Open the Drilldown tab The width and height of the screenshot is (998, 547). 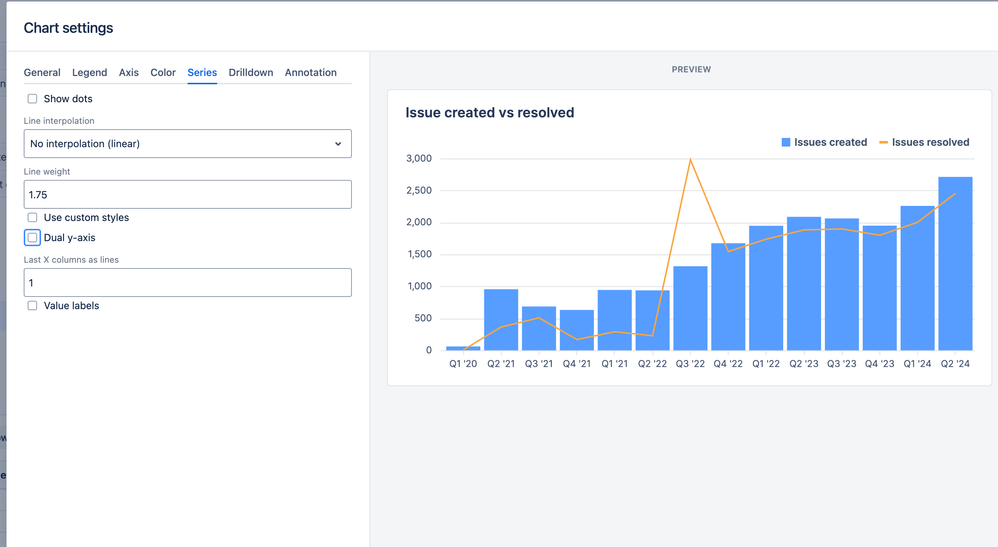click(x=251, y=73)
